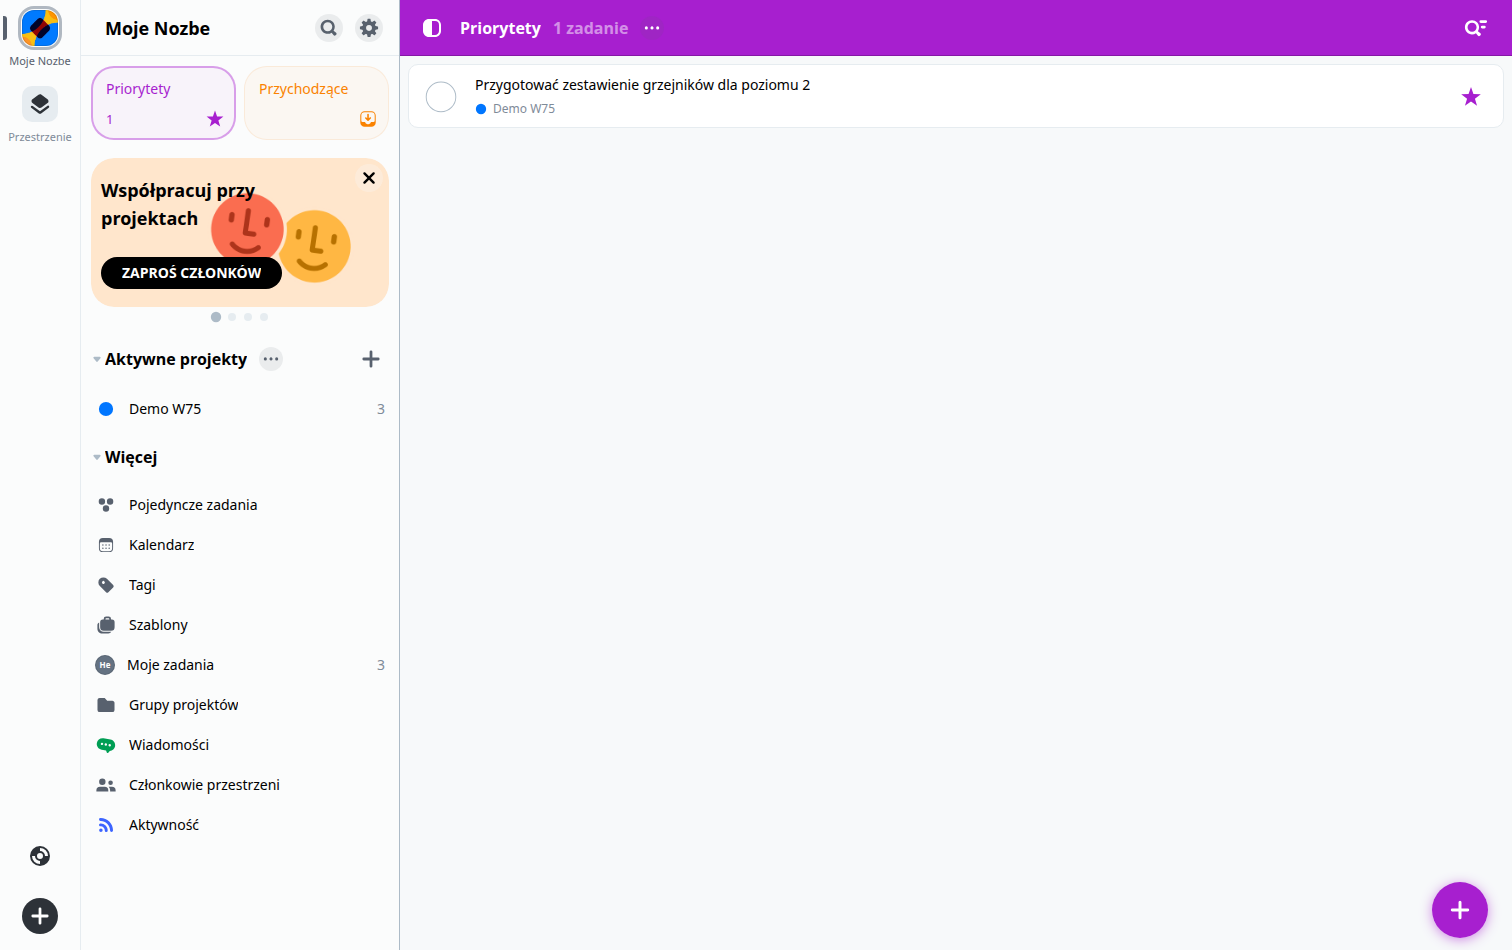Close the Współpracuj przy projektach banner
Viewport: 1512px width, 950px height.
pyautogui.click(x=369, y=178)
